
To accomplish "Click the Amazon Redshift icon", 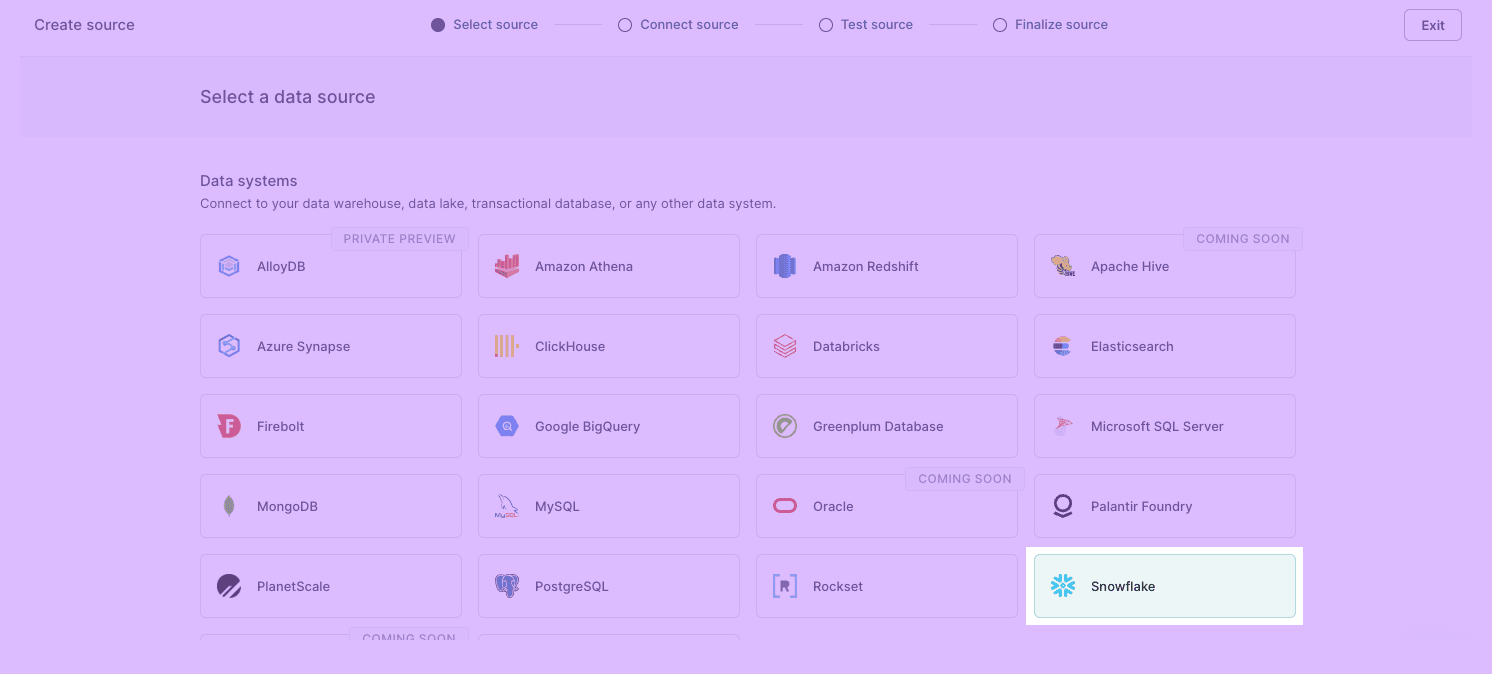I will [784, 266].
